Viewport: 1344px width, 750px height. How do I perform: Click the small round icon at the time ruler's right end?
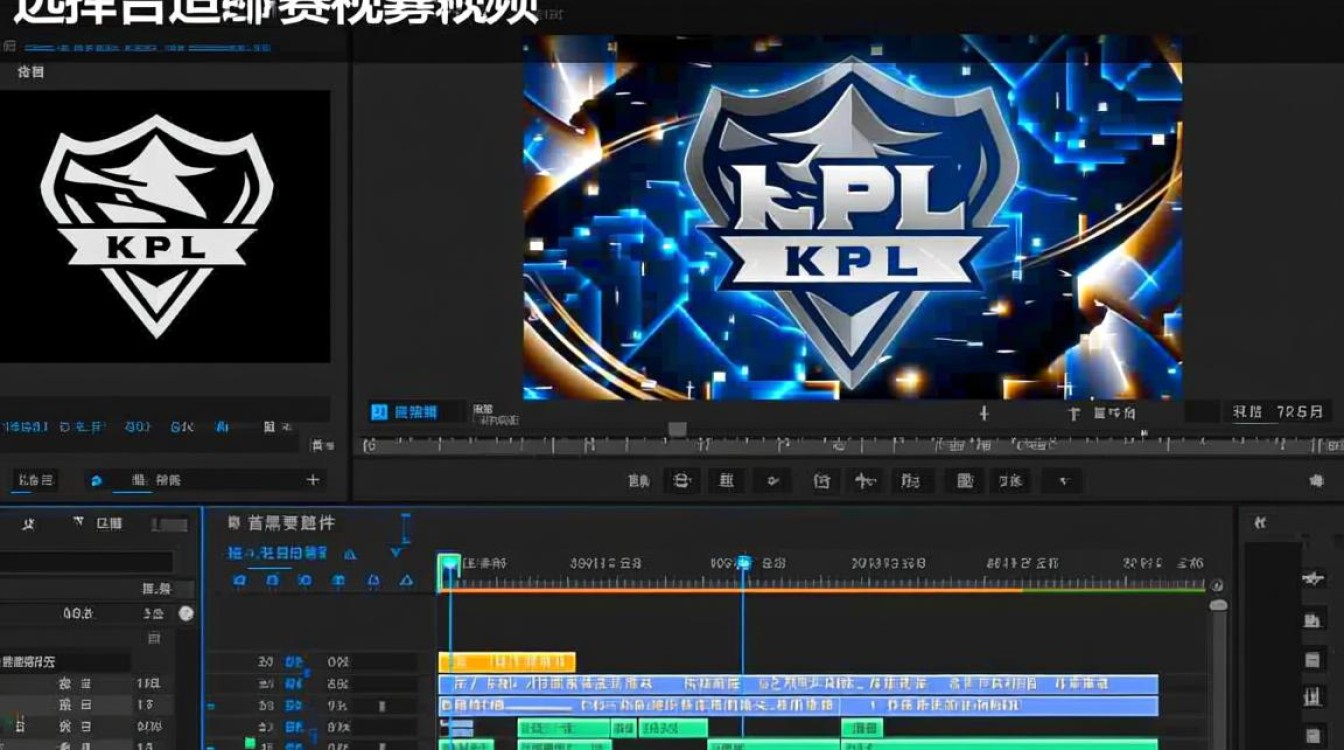(1217, 586)
